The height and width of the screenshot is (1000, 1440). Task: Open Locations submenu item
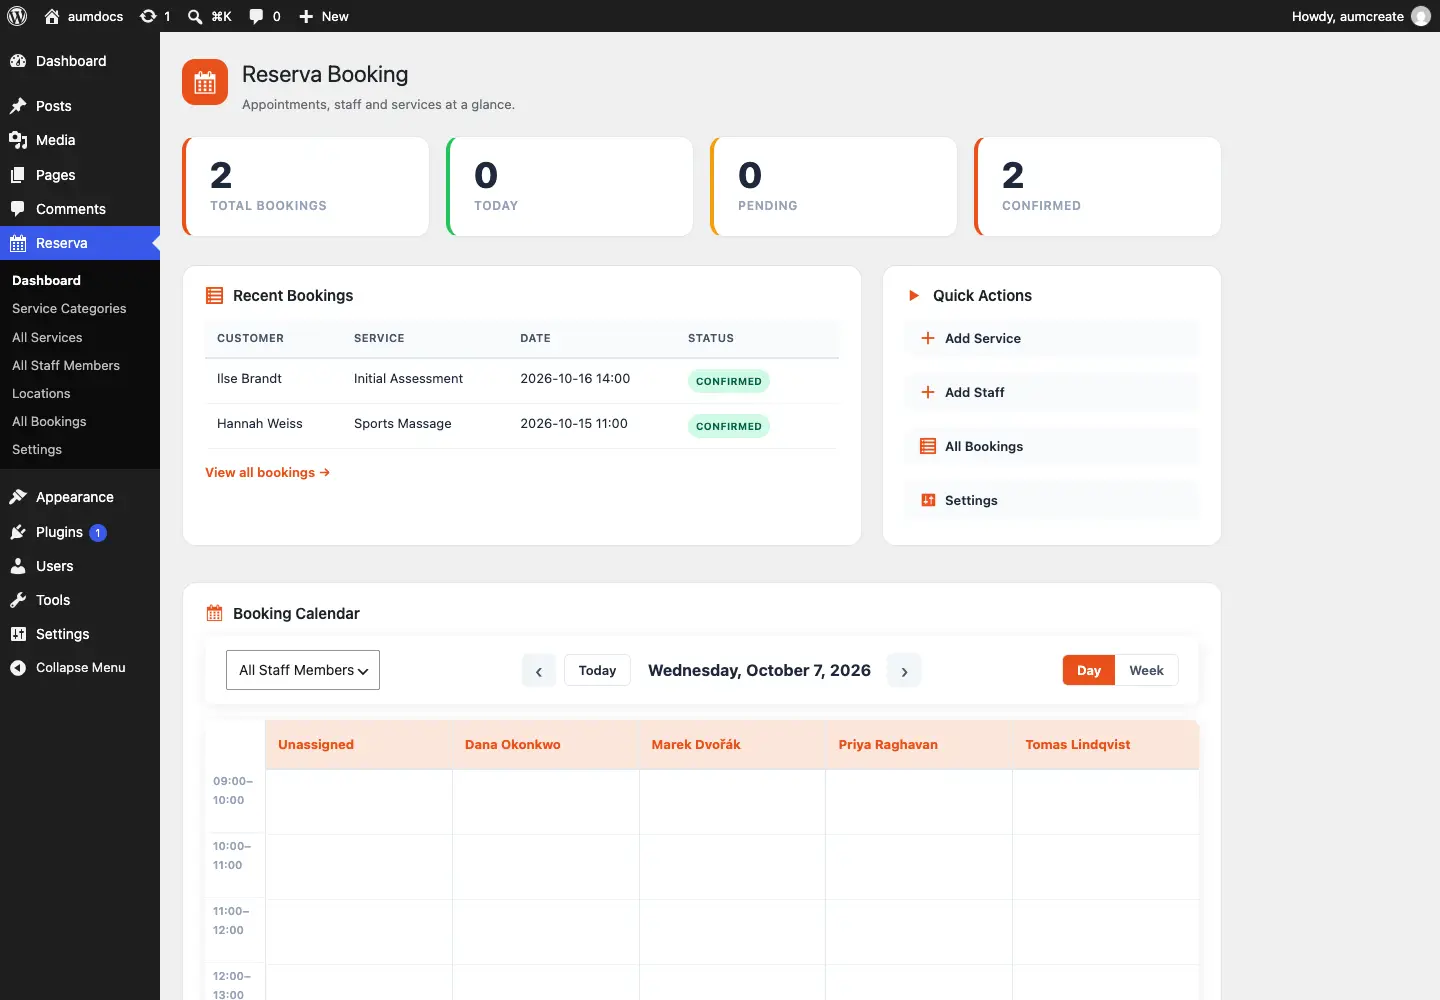pos(41,394)
